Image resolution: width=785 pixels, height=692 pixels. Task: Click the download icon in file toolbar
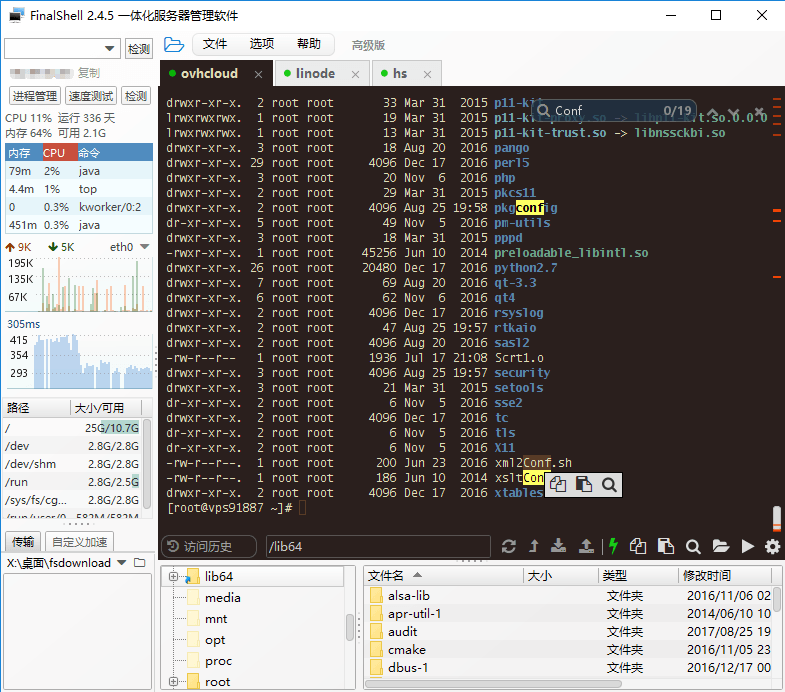[560, 546]
